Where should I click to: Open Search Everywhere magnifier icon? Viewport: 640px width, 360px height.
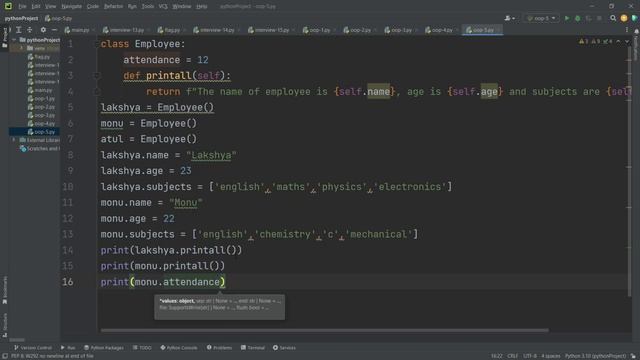coord(613,18)
